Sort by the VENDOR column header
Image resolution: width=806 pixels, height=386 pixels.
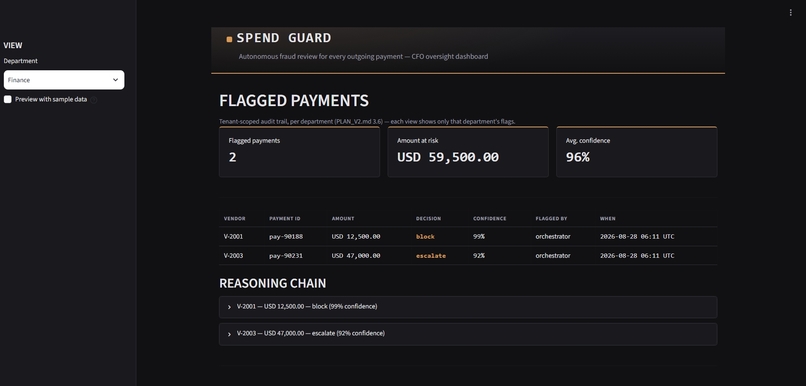pyautogui.click(x=234, y=218)
